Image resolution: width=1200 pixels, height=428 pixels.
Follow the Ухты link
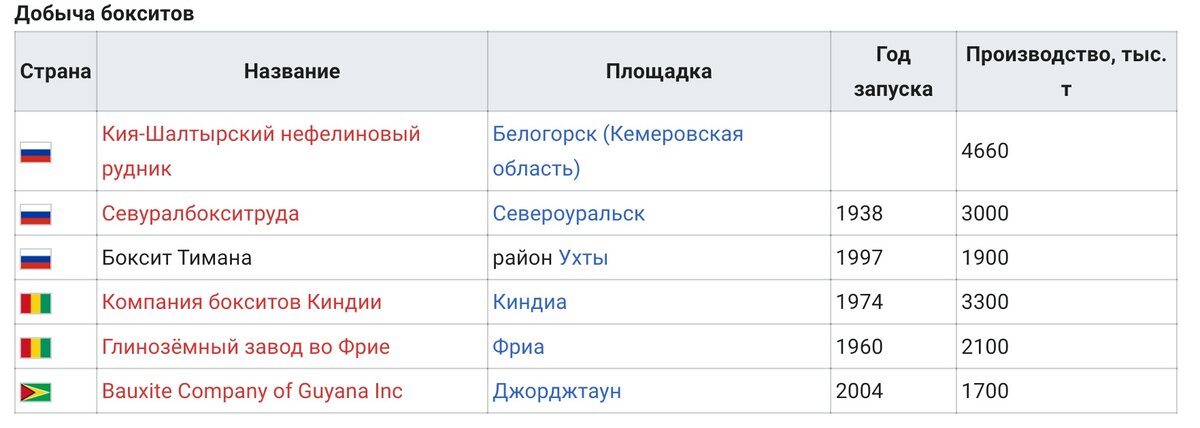coord(583,258)
